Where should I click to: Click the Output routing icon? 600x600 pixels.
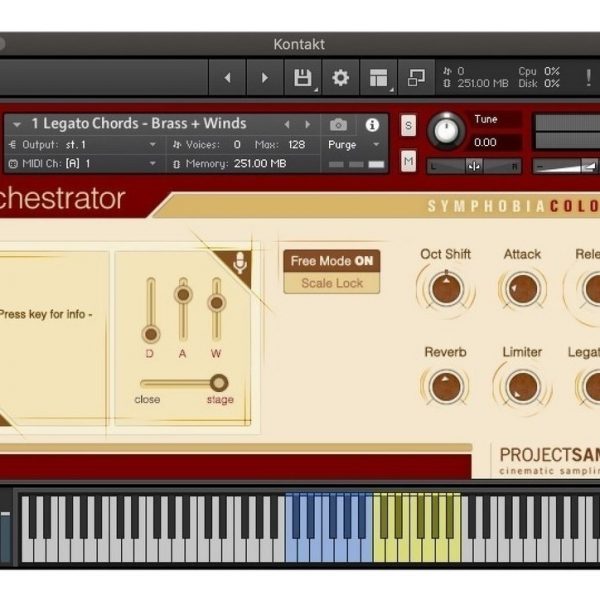12,145
